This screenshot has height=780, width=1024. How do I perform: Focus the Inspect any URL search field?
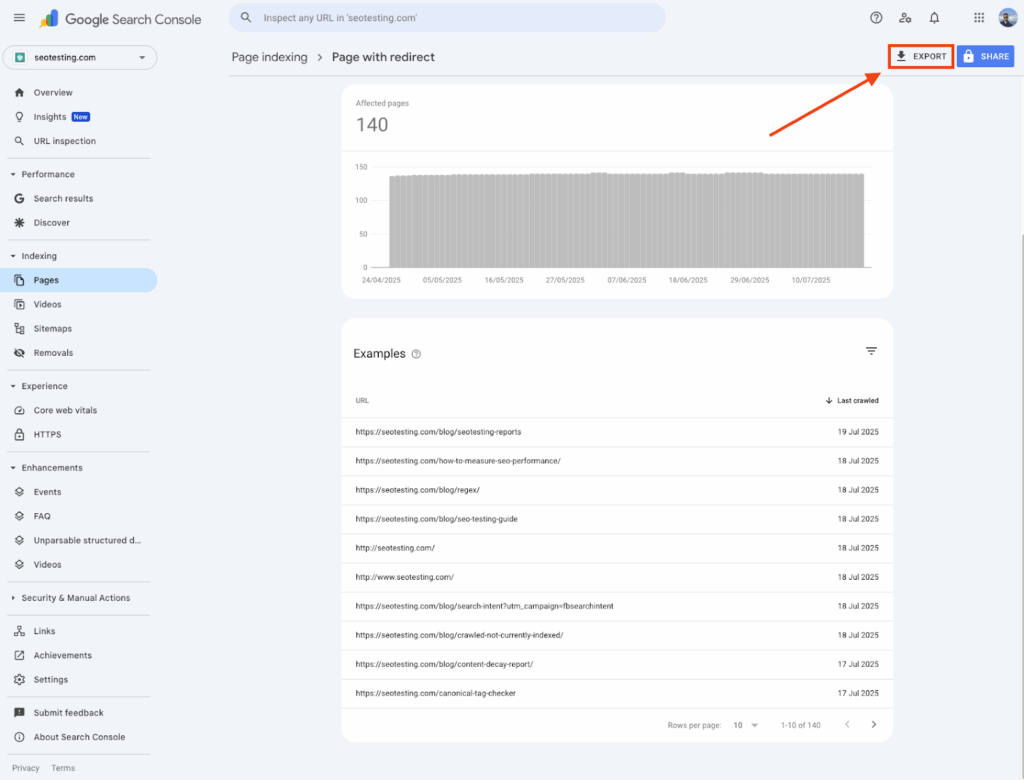pyautogui.click(x=447, y=18)
